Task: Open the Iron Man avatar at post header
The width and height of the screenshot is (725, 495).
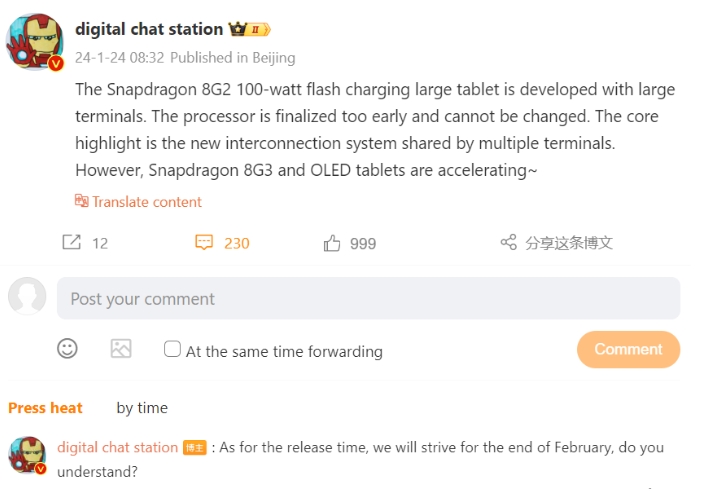Action: click(35, 42)
